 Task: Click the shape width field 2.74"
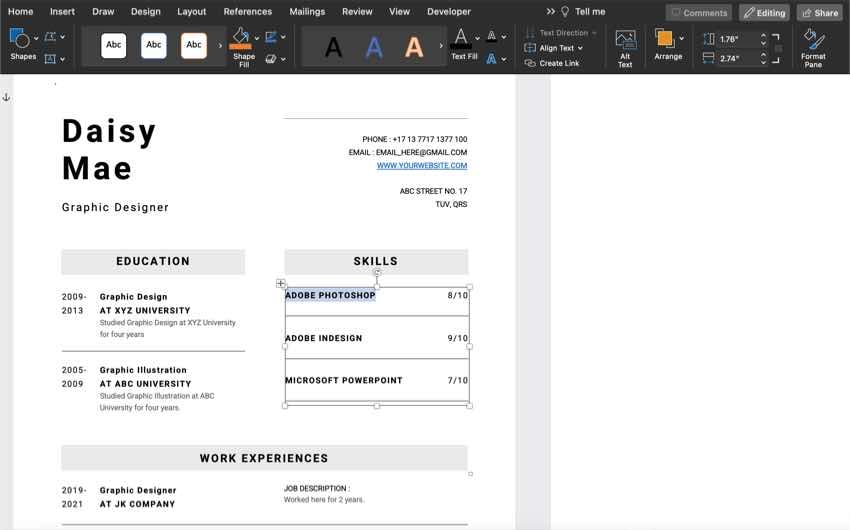[737, 59]
